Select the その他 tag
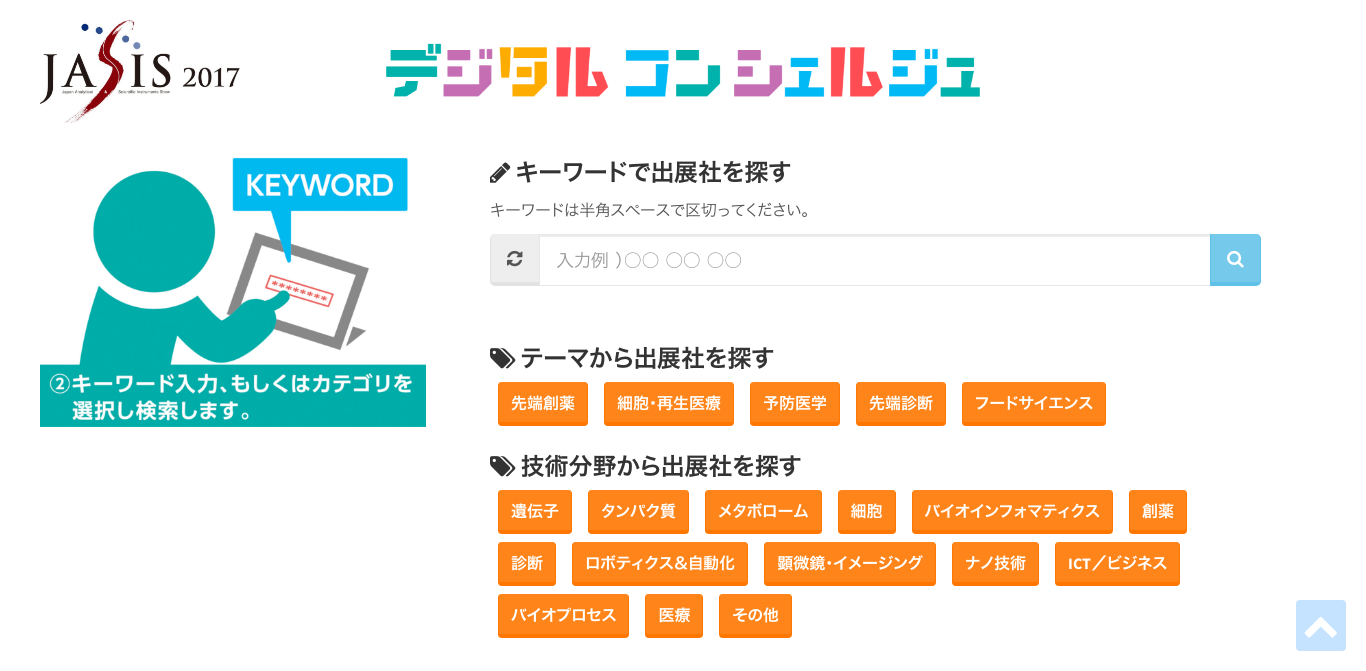This screenshot has width=1366, height=671. [x=755, y=616]
